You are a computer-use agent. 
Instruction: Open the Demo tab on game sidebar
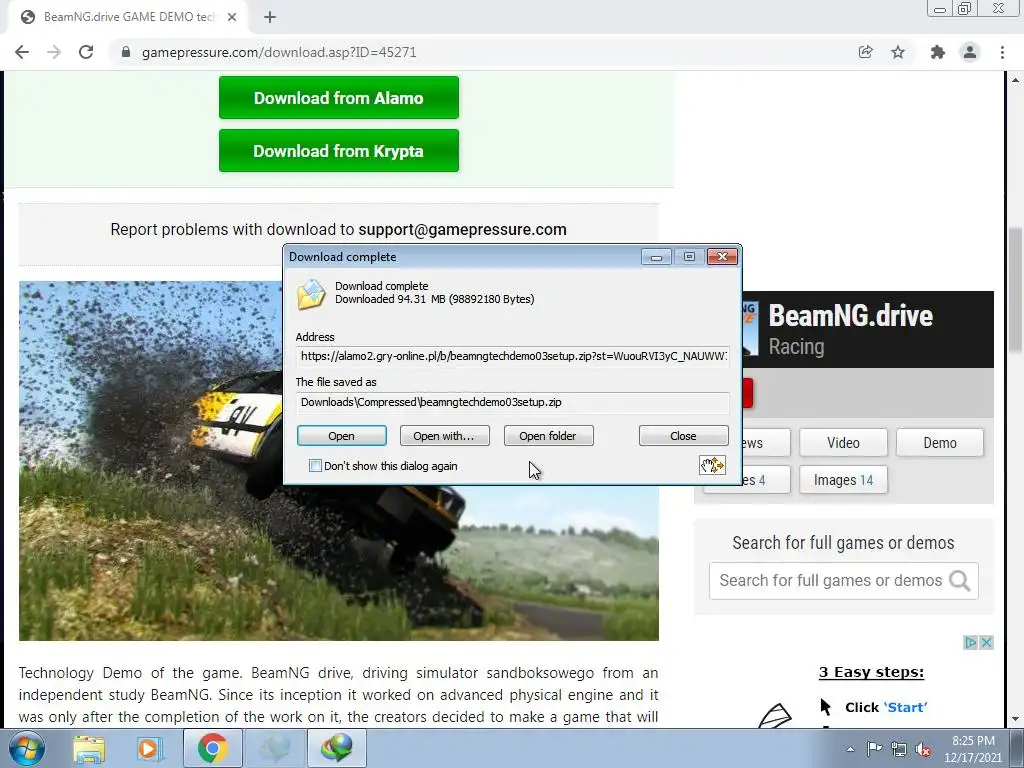(940, 443)
